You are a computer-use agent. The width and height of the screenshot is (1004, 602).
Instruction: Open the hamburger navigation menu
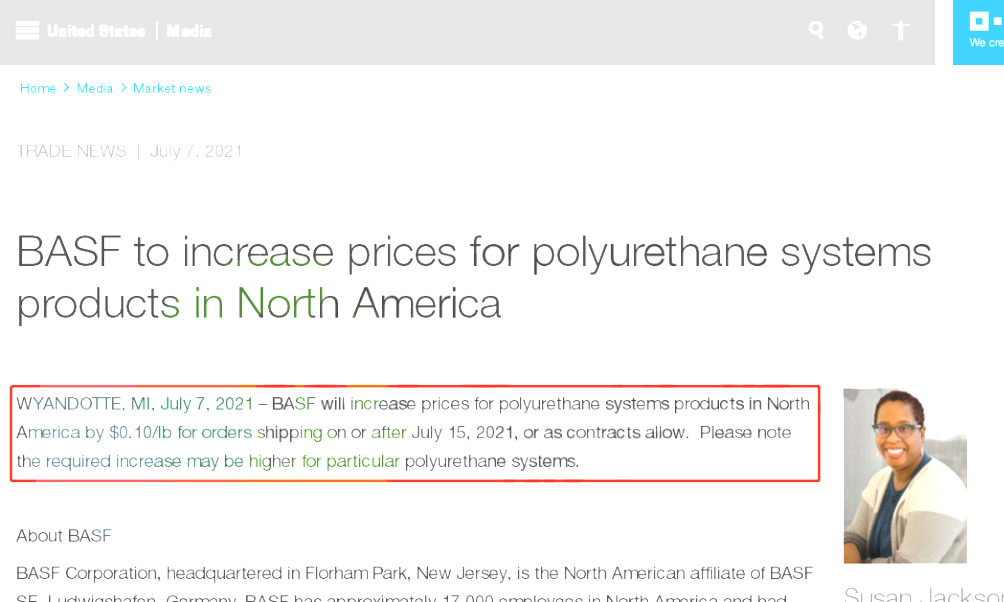coord(28,30)
